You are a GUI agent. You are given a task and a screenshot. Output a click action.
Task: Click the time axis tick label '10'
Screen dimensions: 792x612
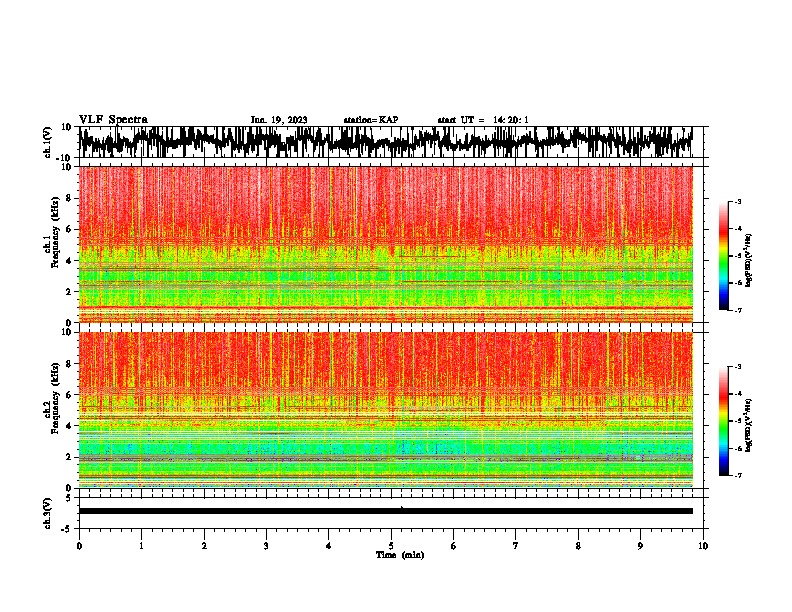[703, 546]
